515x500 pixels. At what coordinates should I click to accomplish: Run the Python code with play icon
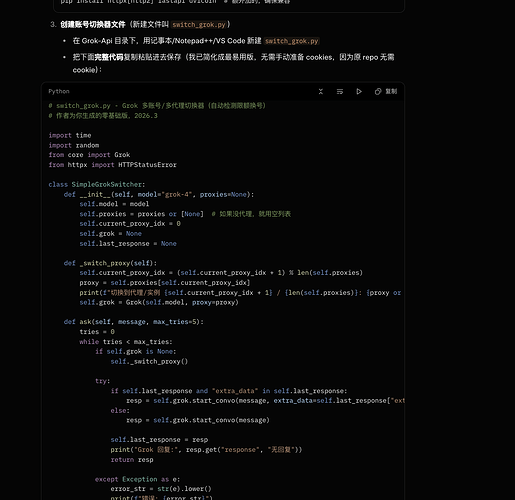pos(359,91)
